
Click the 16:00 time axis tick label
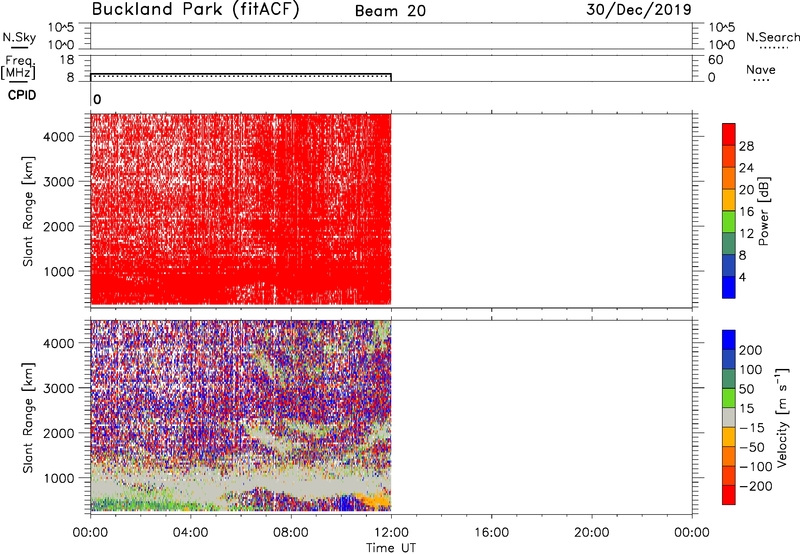[491, 533]
